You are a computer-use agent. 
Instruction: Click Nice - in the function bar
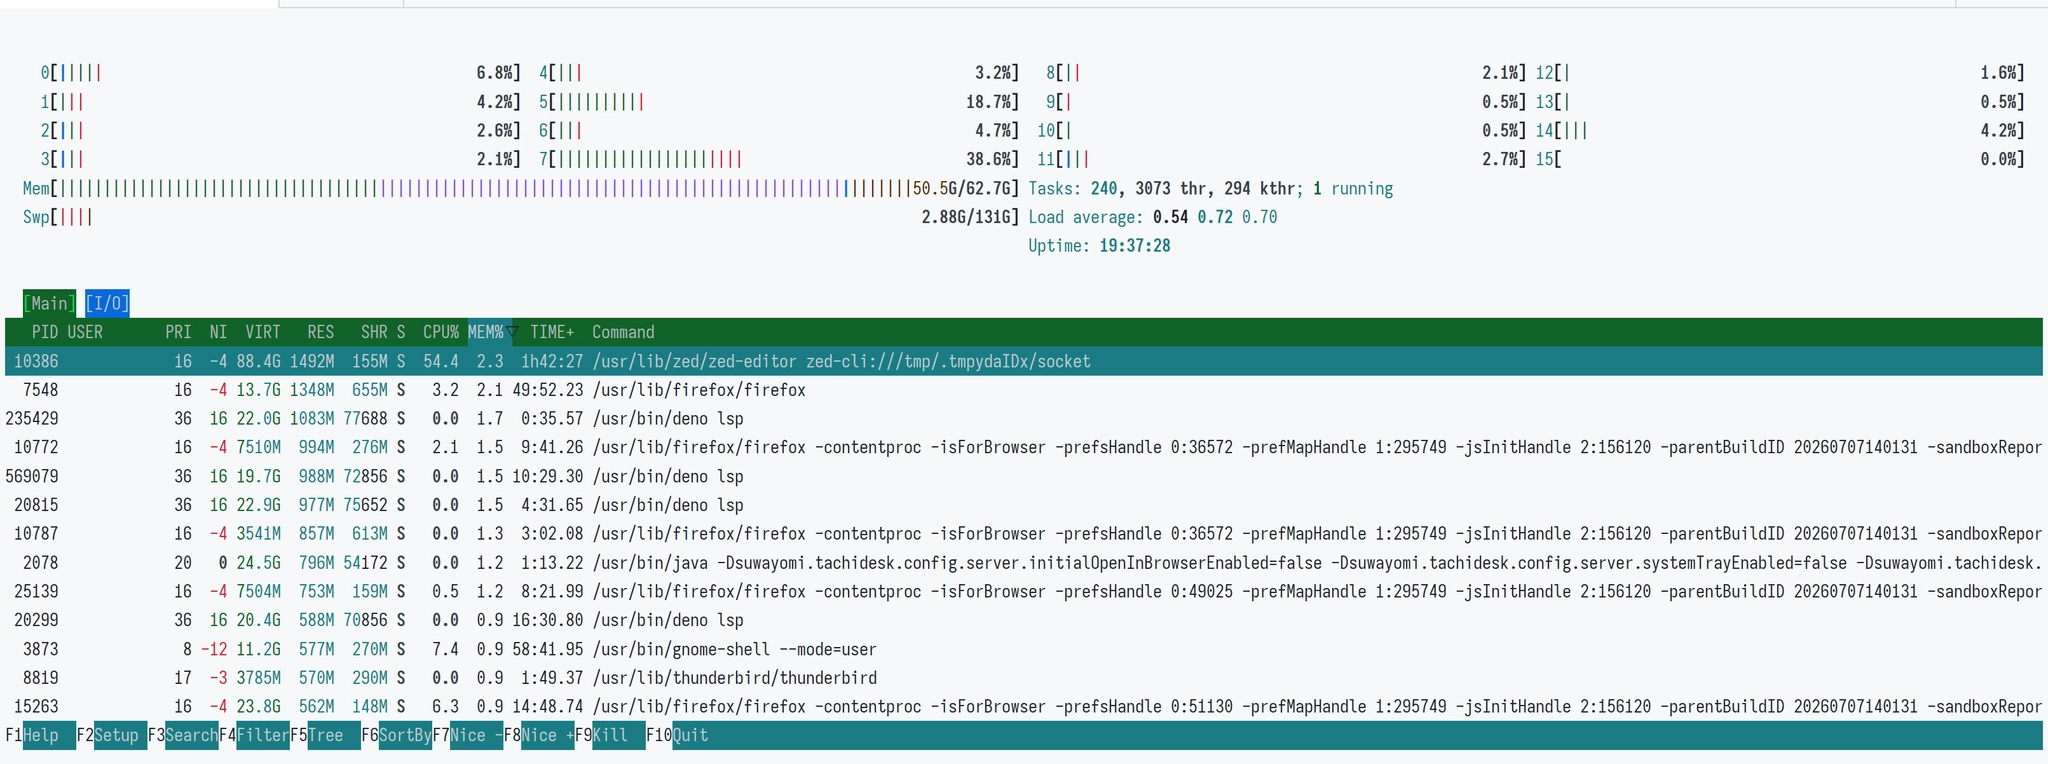(468, 735)
